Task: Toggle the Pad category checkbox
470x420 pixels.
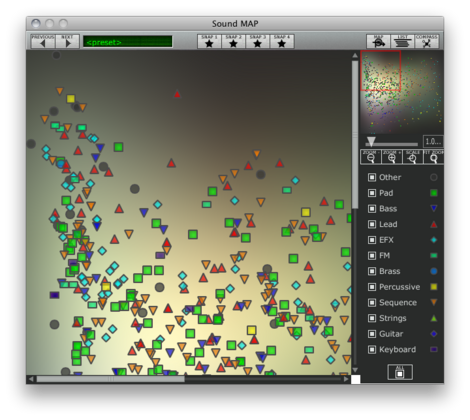Action: click(x=372, y=193)
